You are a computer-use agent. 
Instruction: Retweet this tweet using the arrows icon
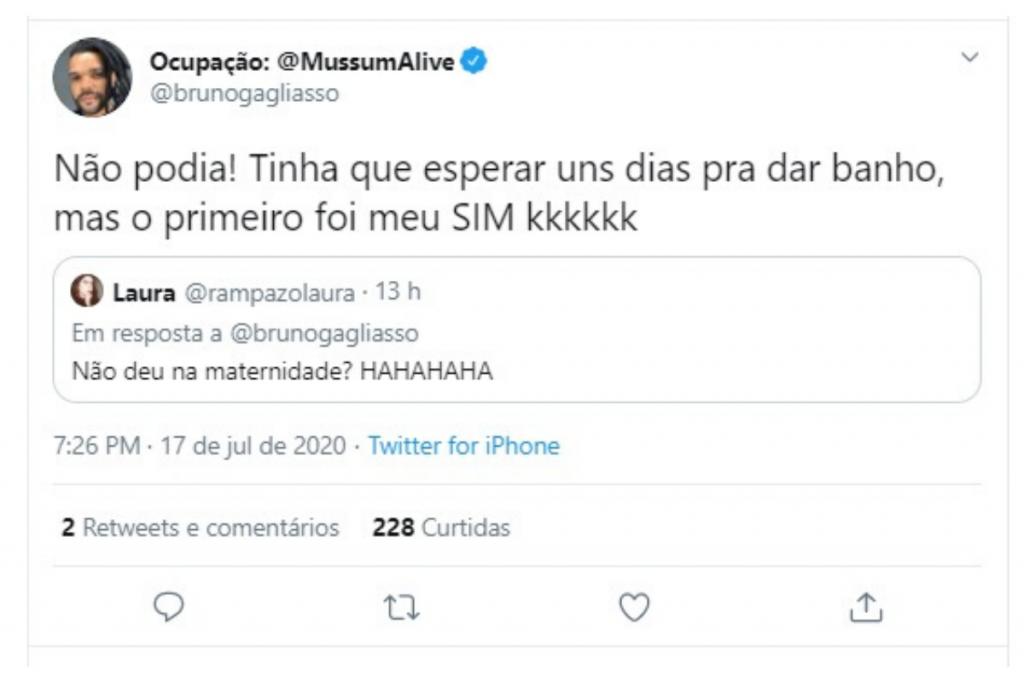coord(402,607)
